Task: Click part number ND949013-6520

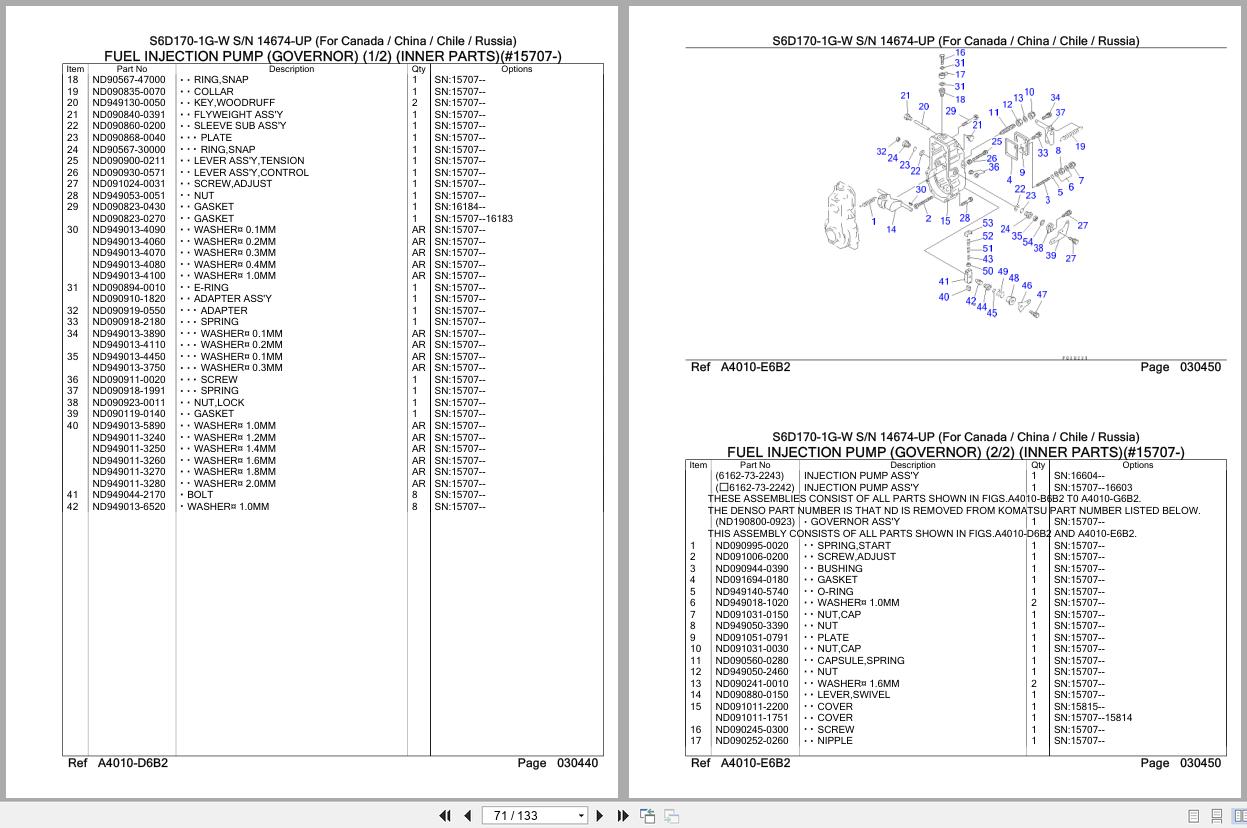Action: (129, 506)
